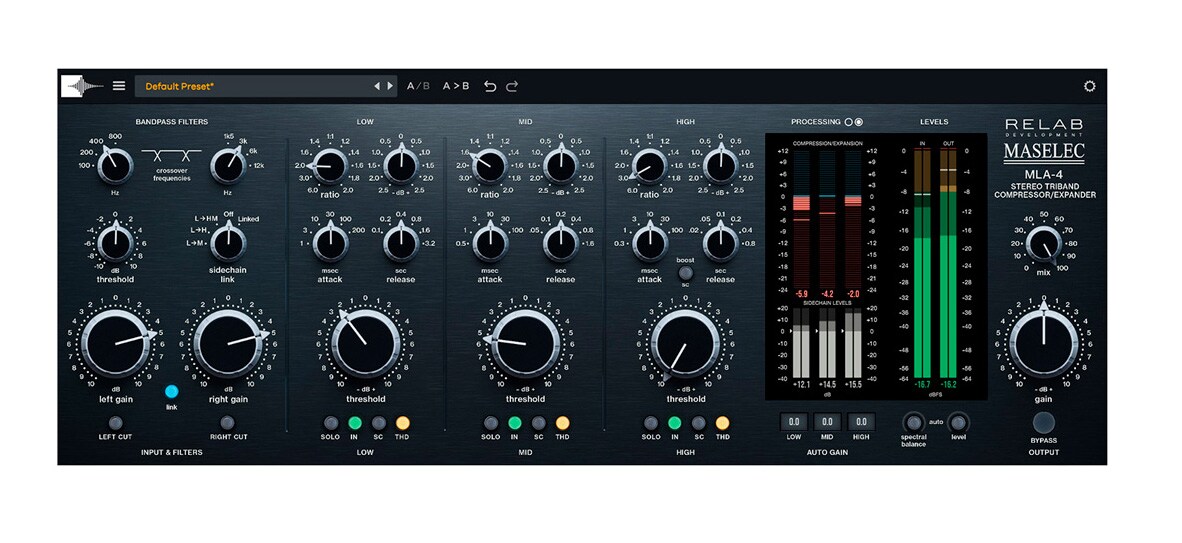The height and width of the screenshot is (543, 1182).
Task: Toggle auto spectral balance button
Action: coord(914,422)
